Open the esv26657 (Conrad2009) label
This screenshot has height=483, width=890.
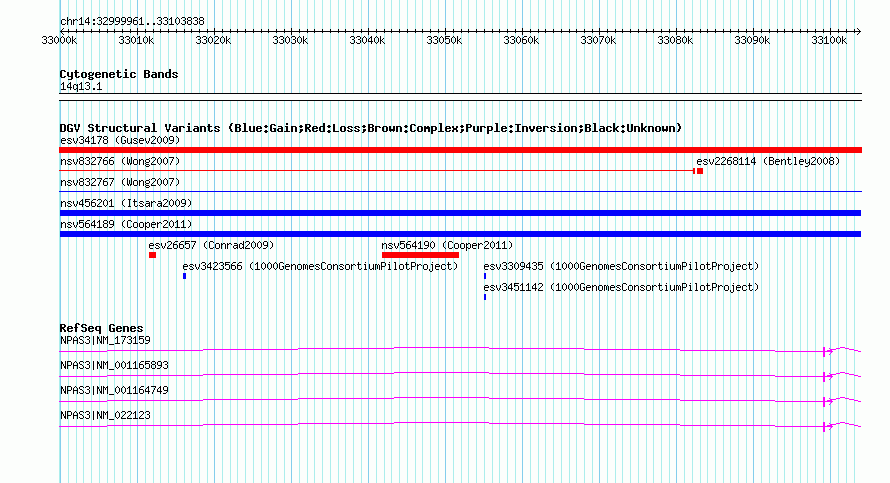click(211, 245)
